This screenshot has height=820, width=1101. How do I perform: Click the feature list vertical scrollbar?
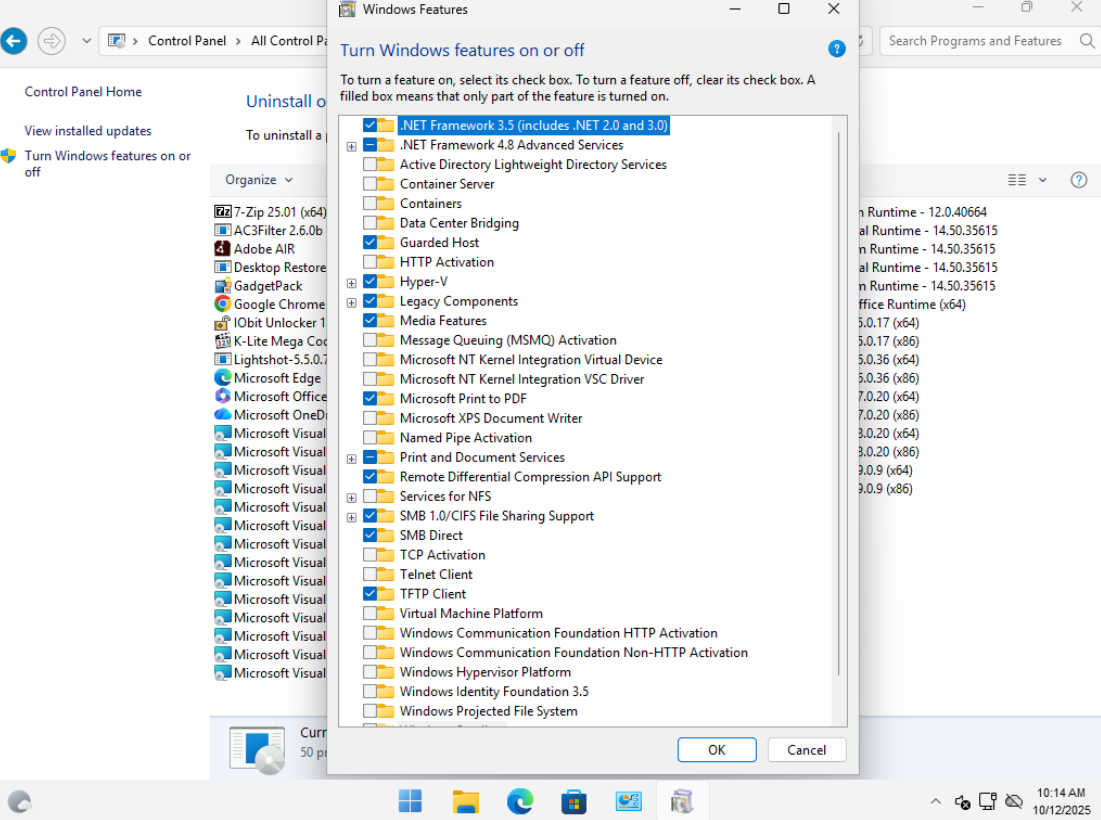tap(838, 404)
